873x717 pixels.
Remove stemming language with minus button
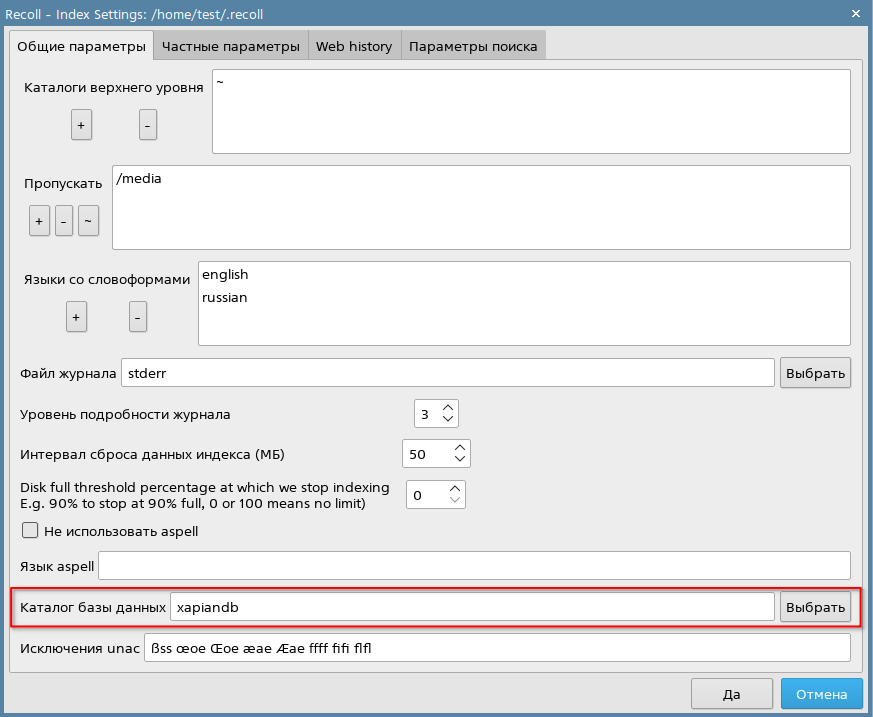pyautogui.click(x=138, y=317)
